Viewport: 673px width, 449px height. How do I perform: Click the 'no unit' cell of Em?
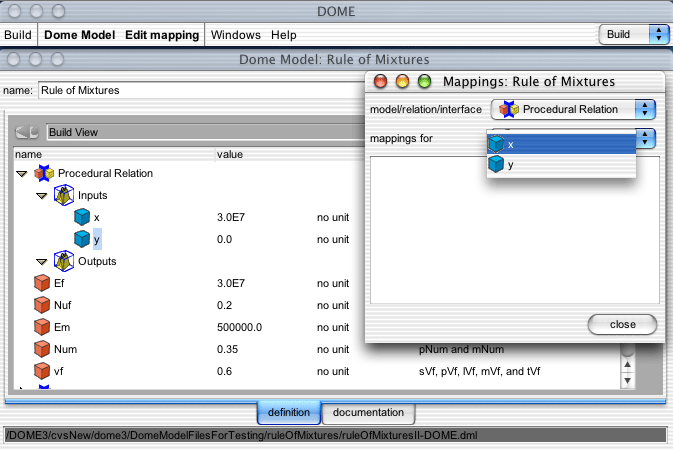pos(333,327)
